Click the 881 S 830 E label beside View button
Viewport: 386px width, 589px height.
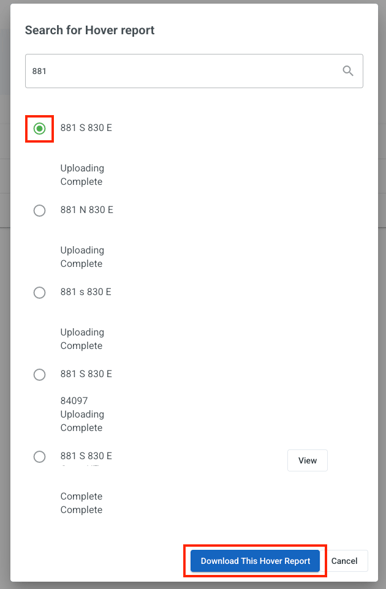pyautogui.click(x=86, y=456)
